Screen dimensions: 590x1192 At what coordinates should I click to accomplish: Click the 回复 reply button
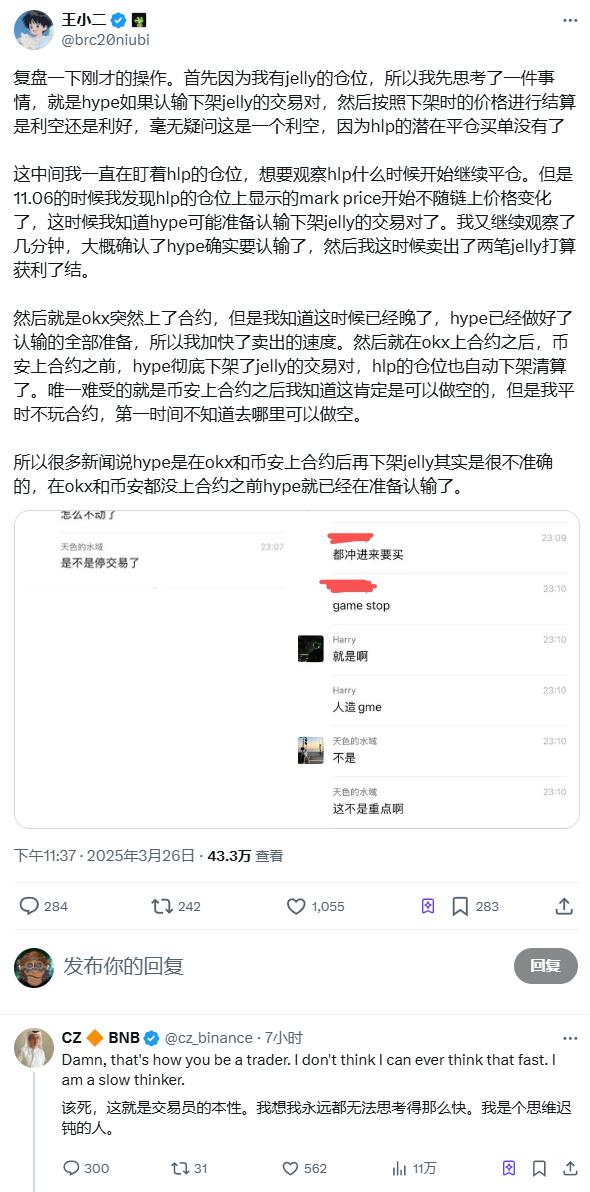tap(545, 965)
